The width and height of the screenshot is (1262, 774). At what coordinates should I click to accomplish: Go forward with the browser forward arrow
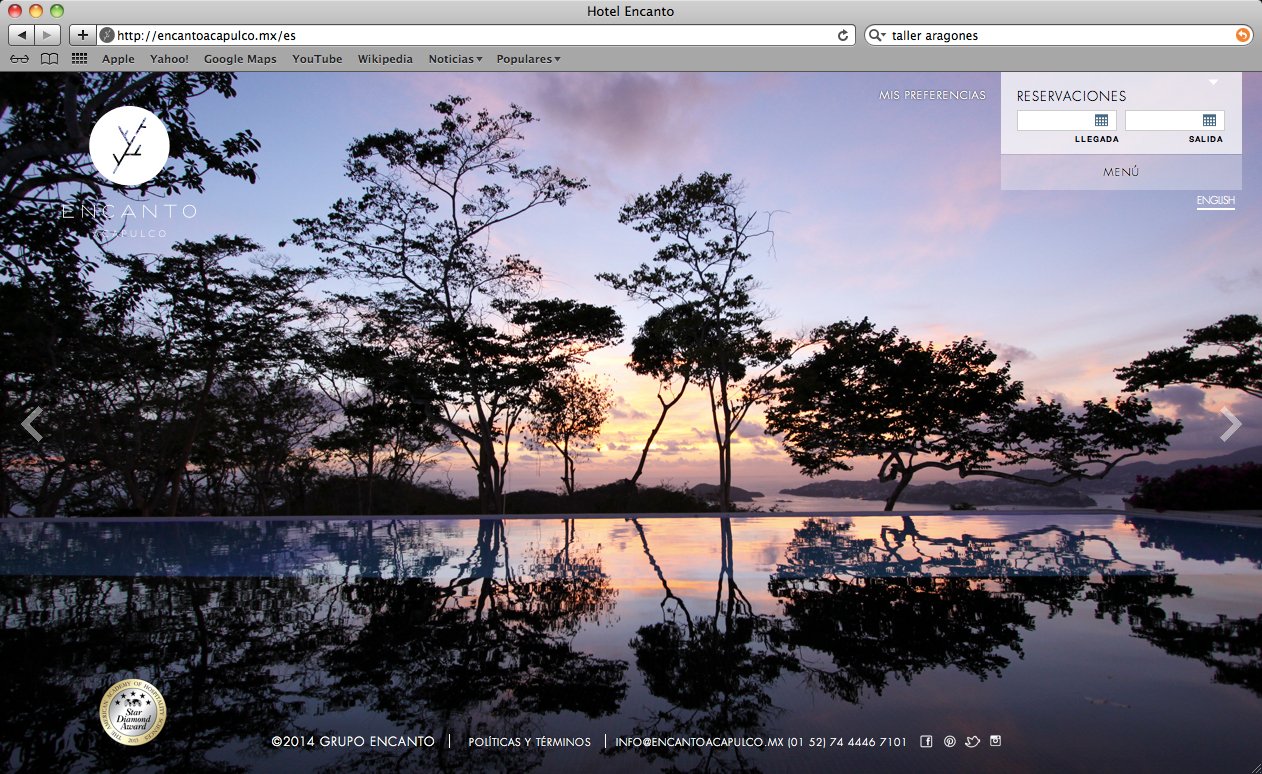[x=48, y=35]
